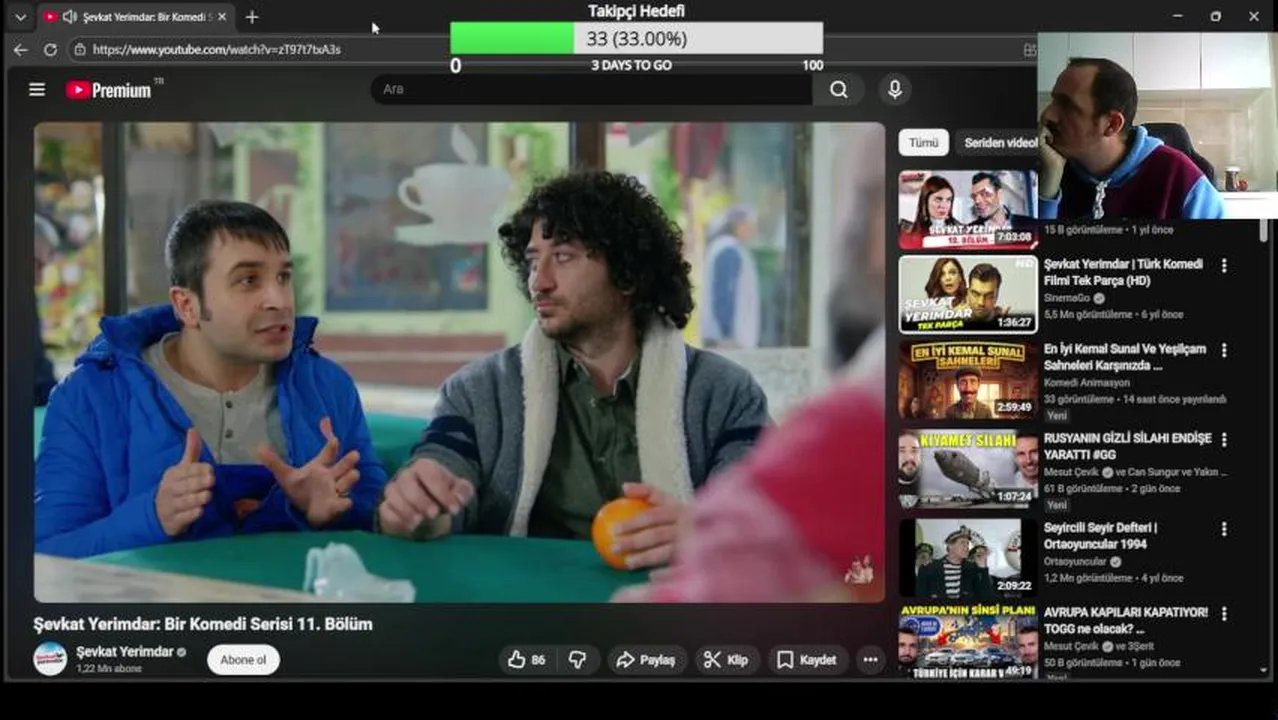Click the Takipçi Hedefi progress bar
Viewport: 1278px width, 720px height.
coord(636,39)
